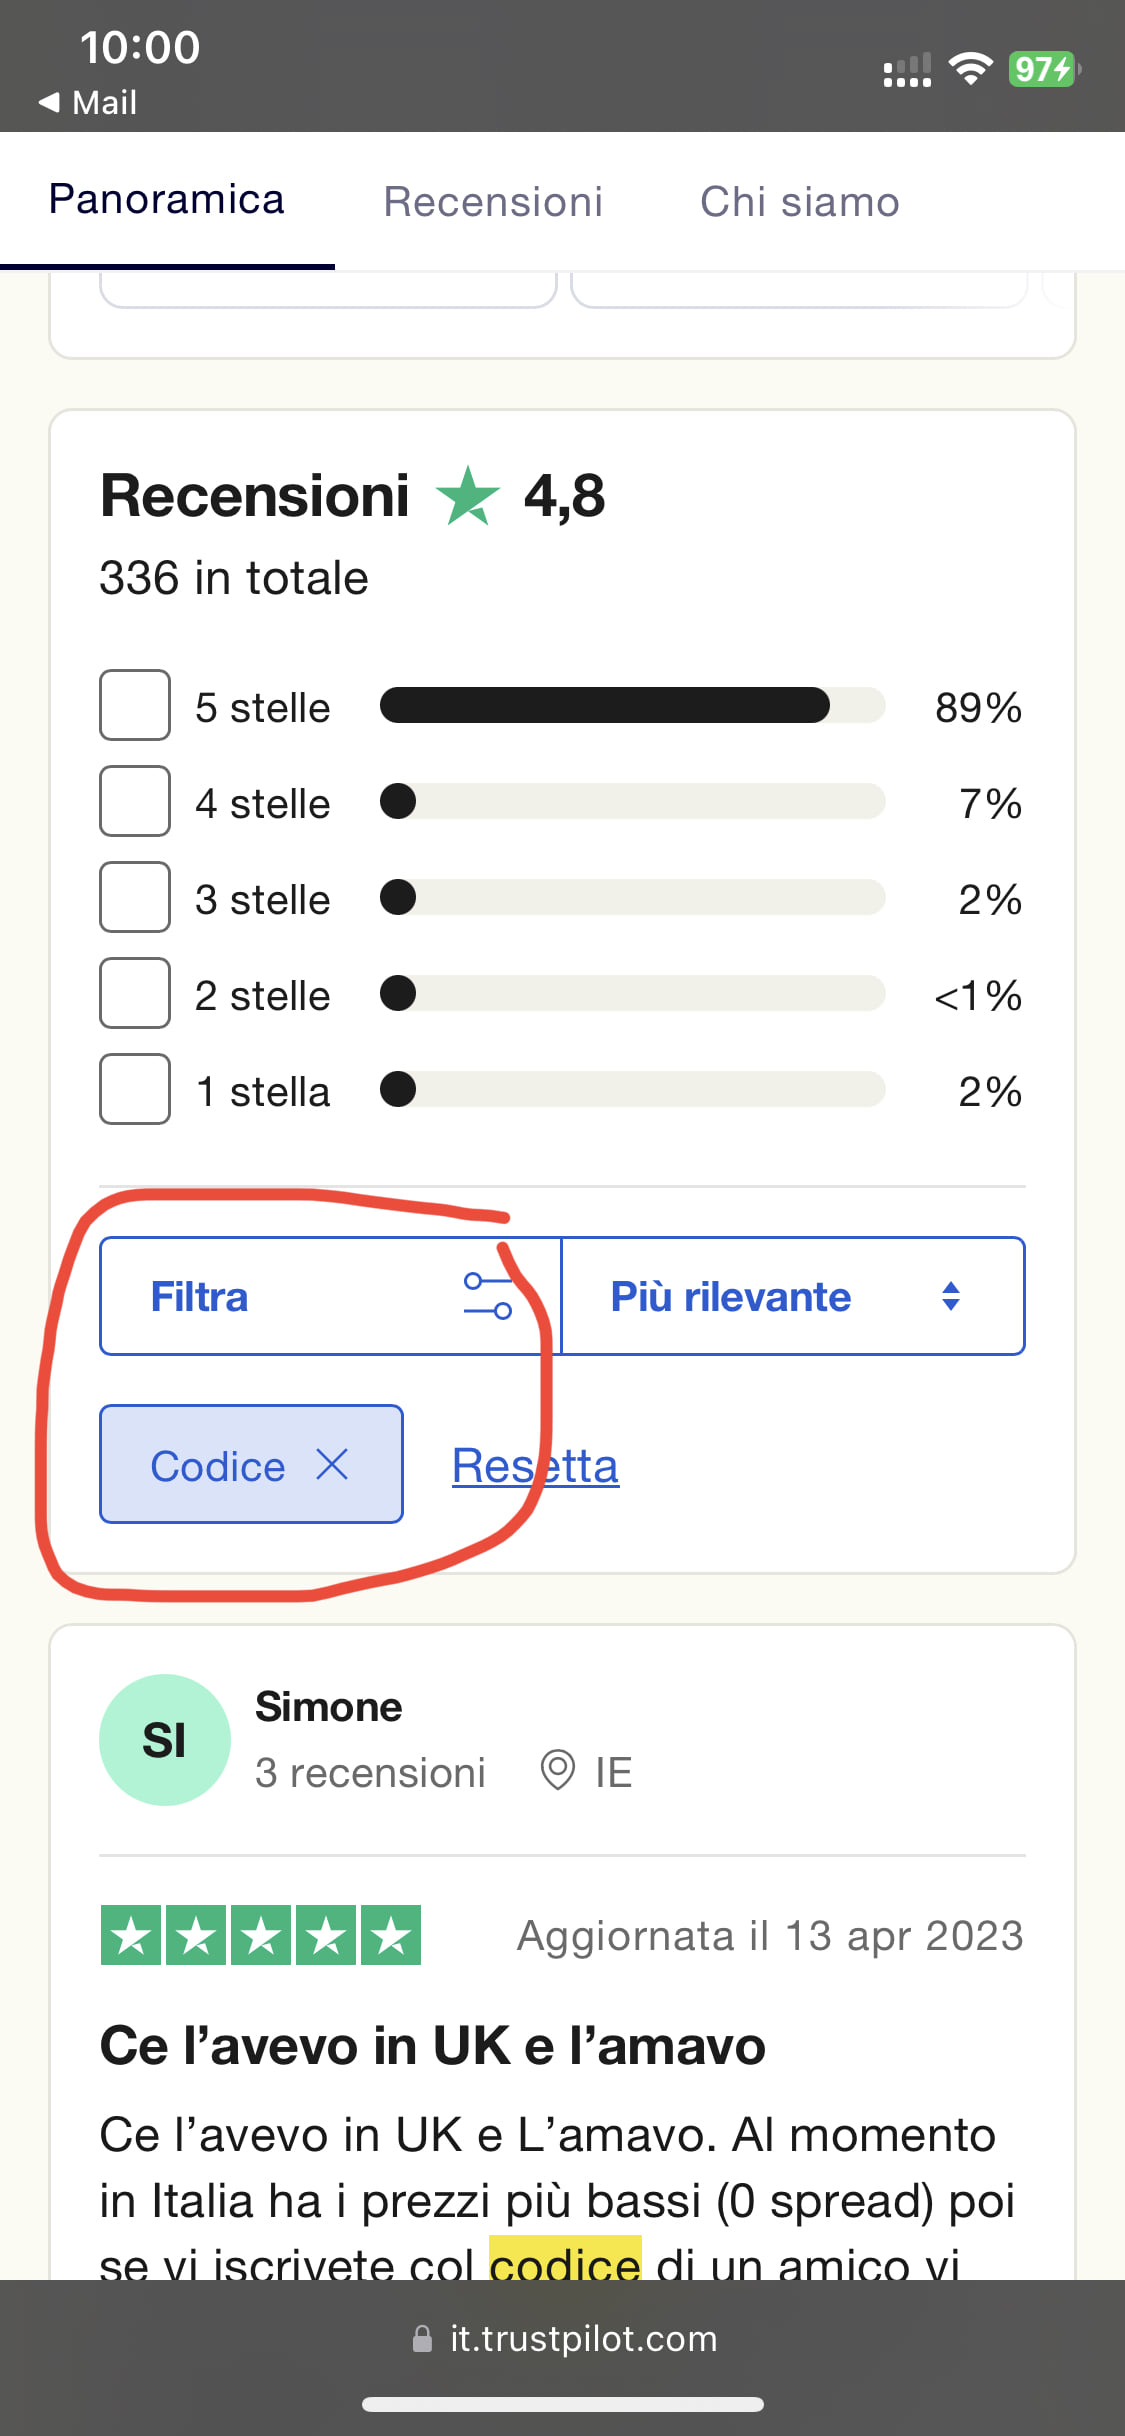This screenshot has width=1125, height=2436.
Task: Tap the filter sliders icon
Action: pyautogui.click(x=488, y=1296)
